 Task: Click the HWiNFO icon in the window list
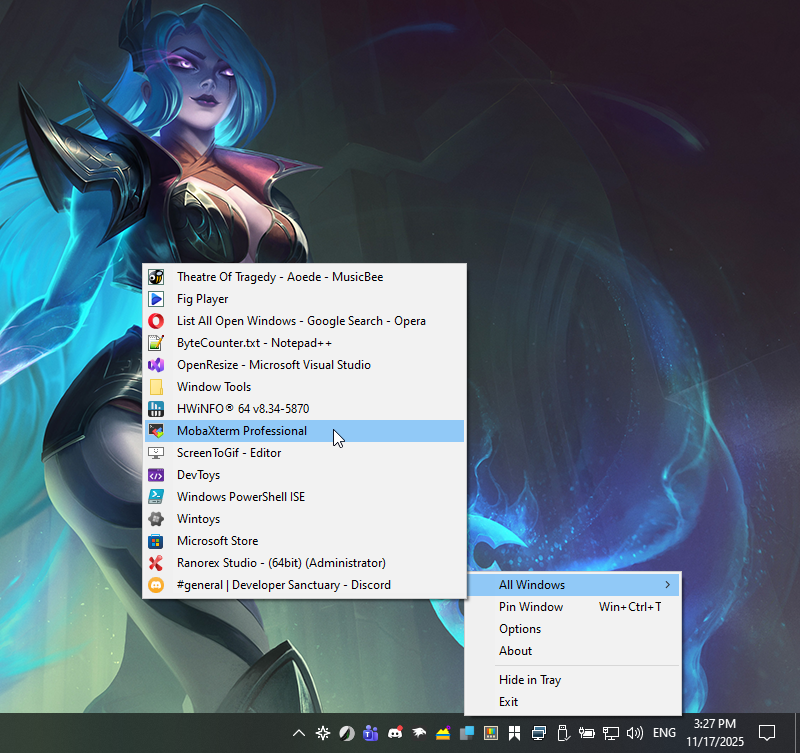coord(156,409)
